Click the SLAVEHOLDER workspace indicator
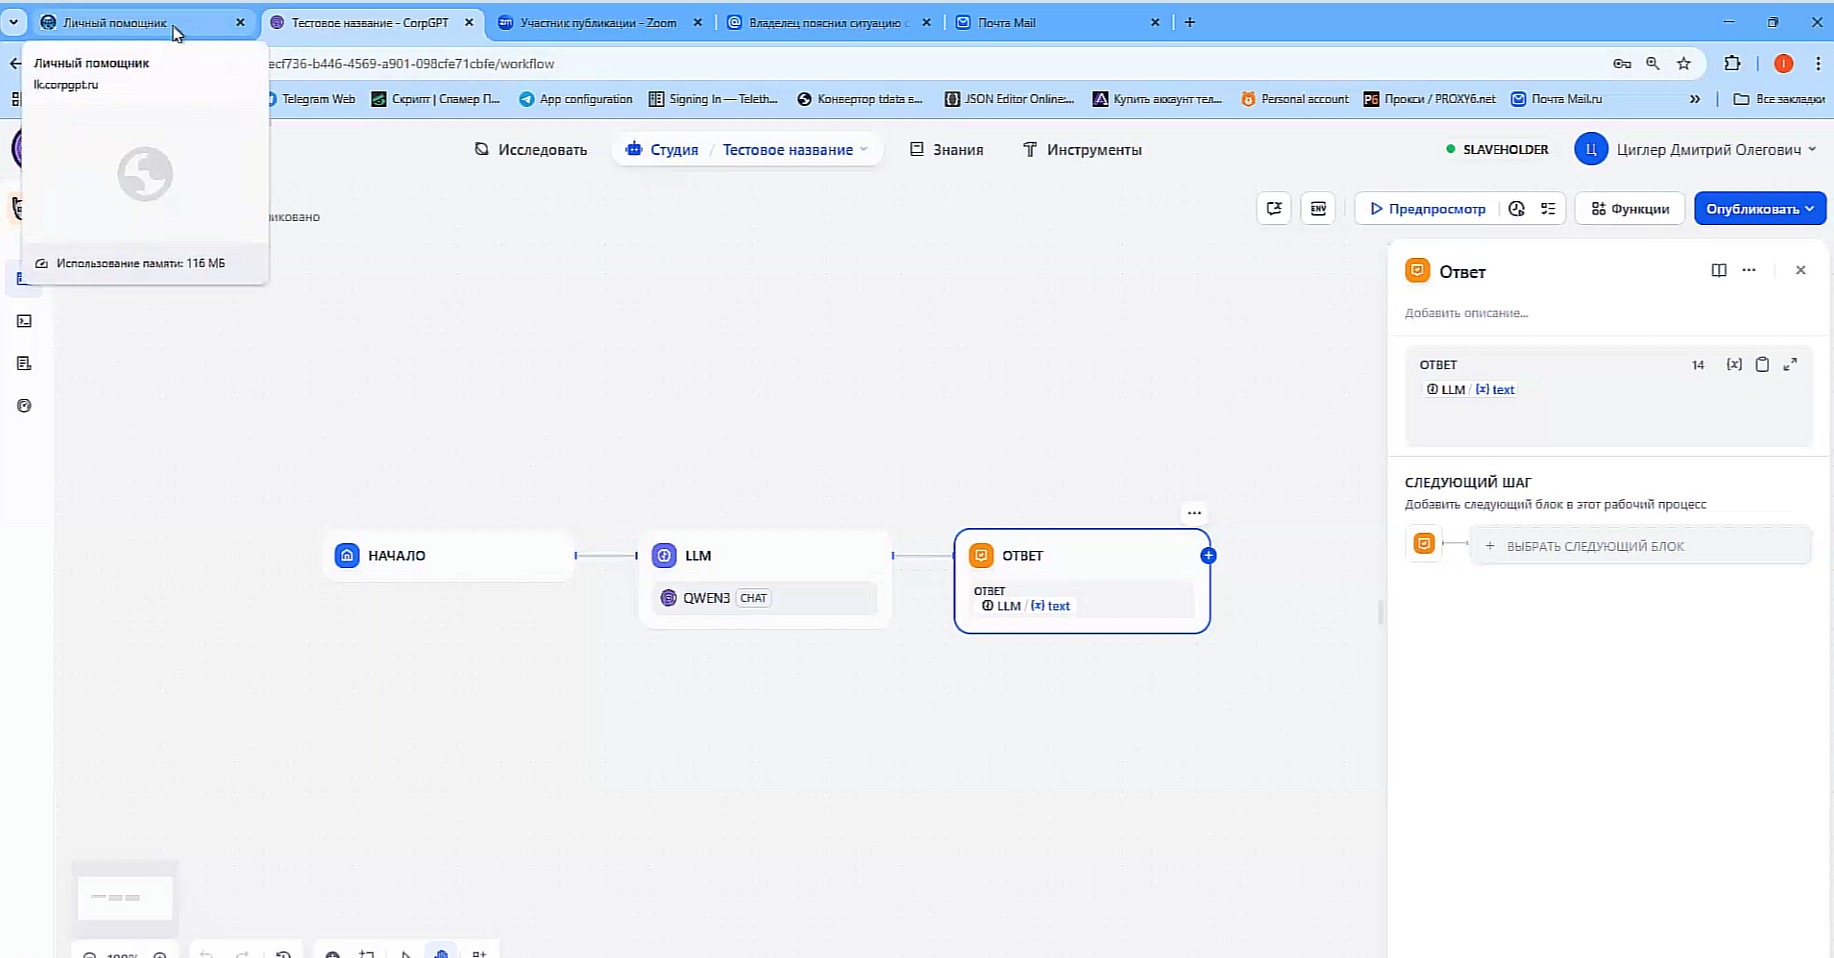This screenshot has width=1834, height=958. 1497,150
